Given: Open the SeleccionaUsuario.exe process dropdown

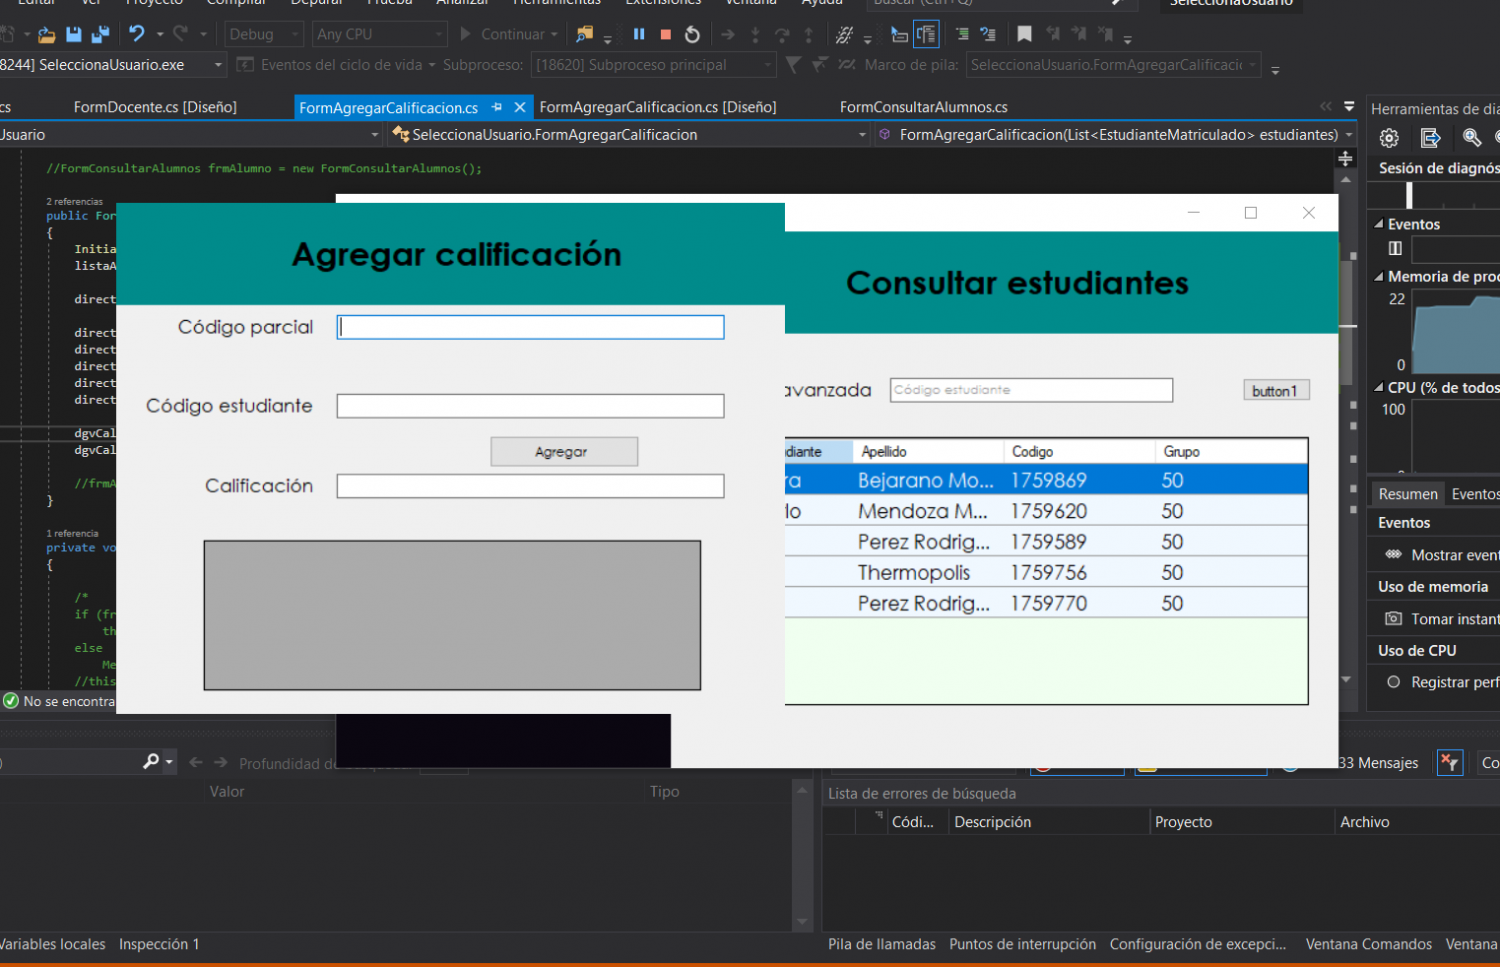Looking at the screenshot, I should pyautogui.click(x=218, y=65).
